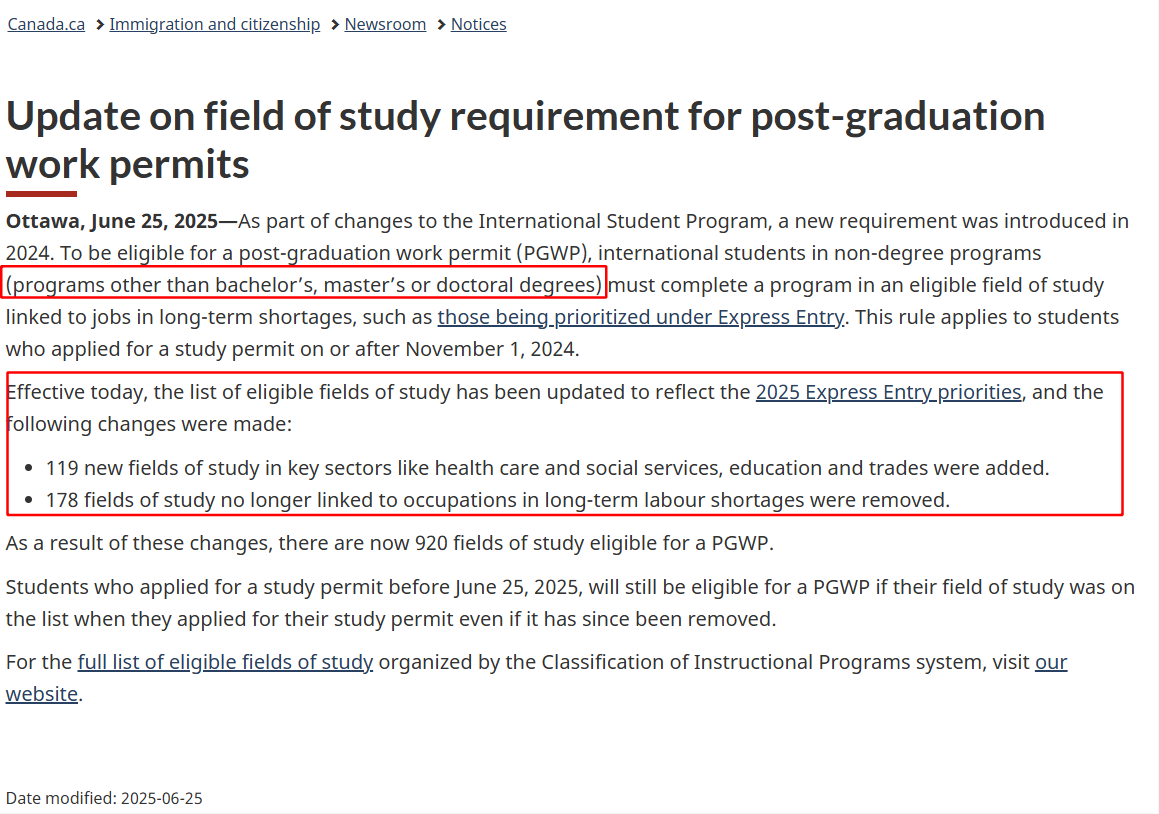Click the Date modified 2025-06-25 text
This screenshot has width=1159, height=814.
click(x=104, y=798)
